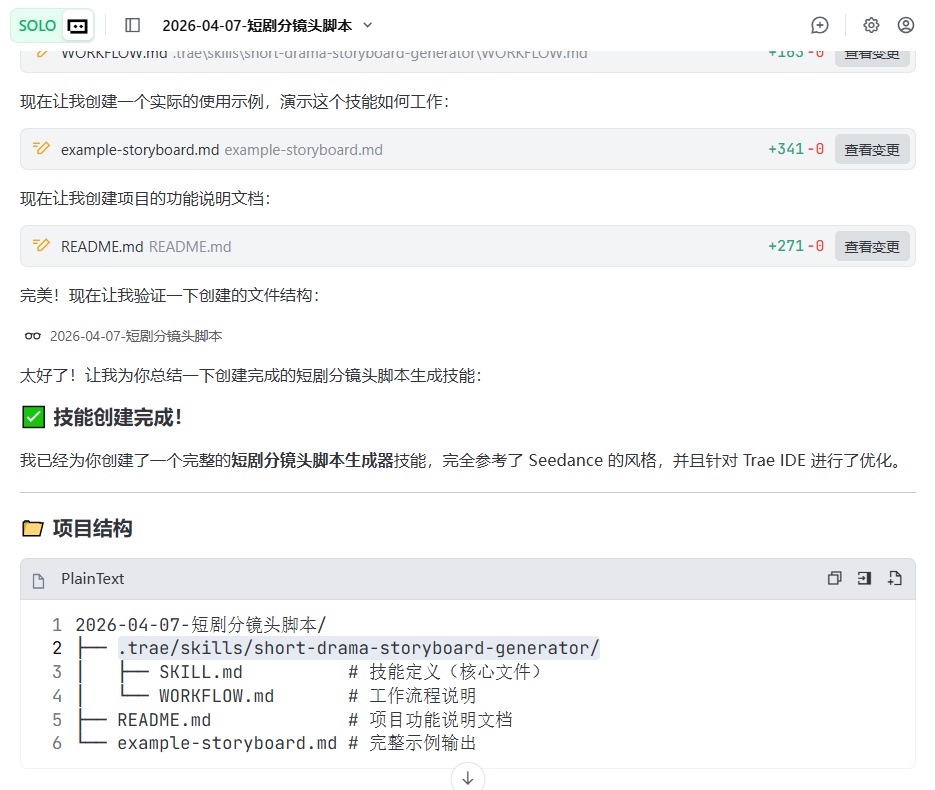Add code block to new file icon

(894, 578)
